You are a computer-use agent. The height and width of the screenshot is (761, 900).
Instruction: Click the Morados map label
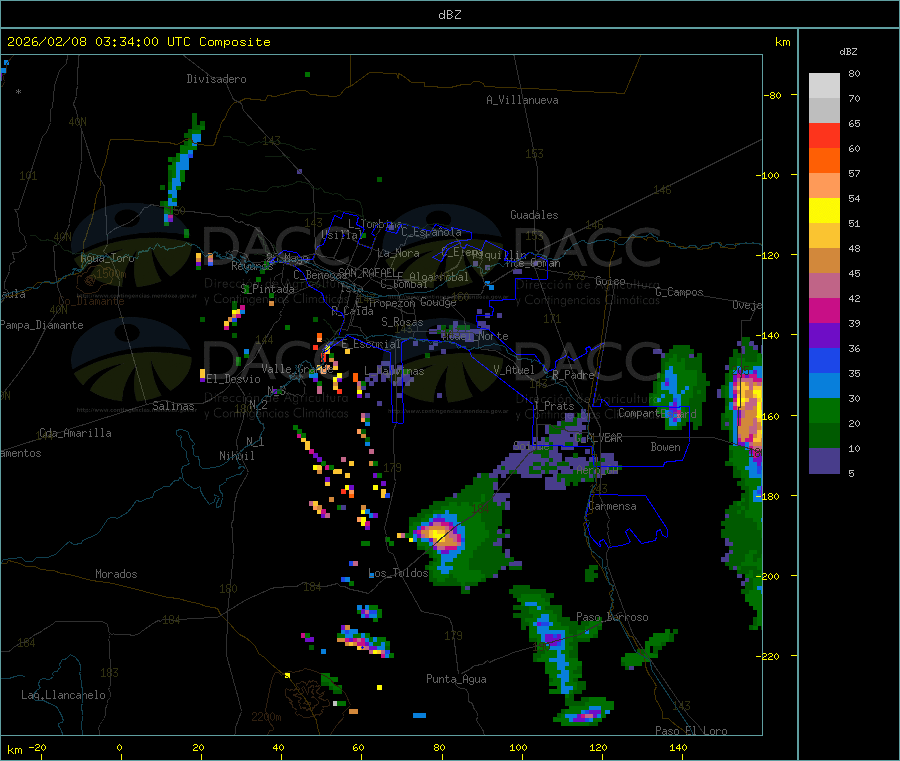(x=116, y=574)
